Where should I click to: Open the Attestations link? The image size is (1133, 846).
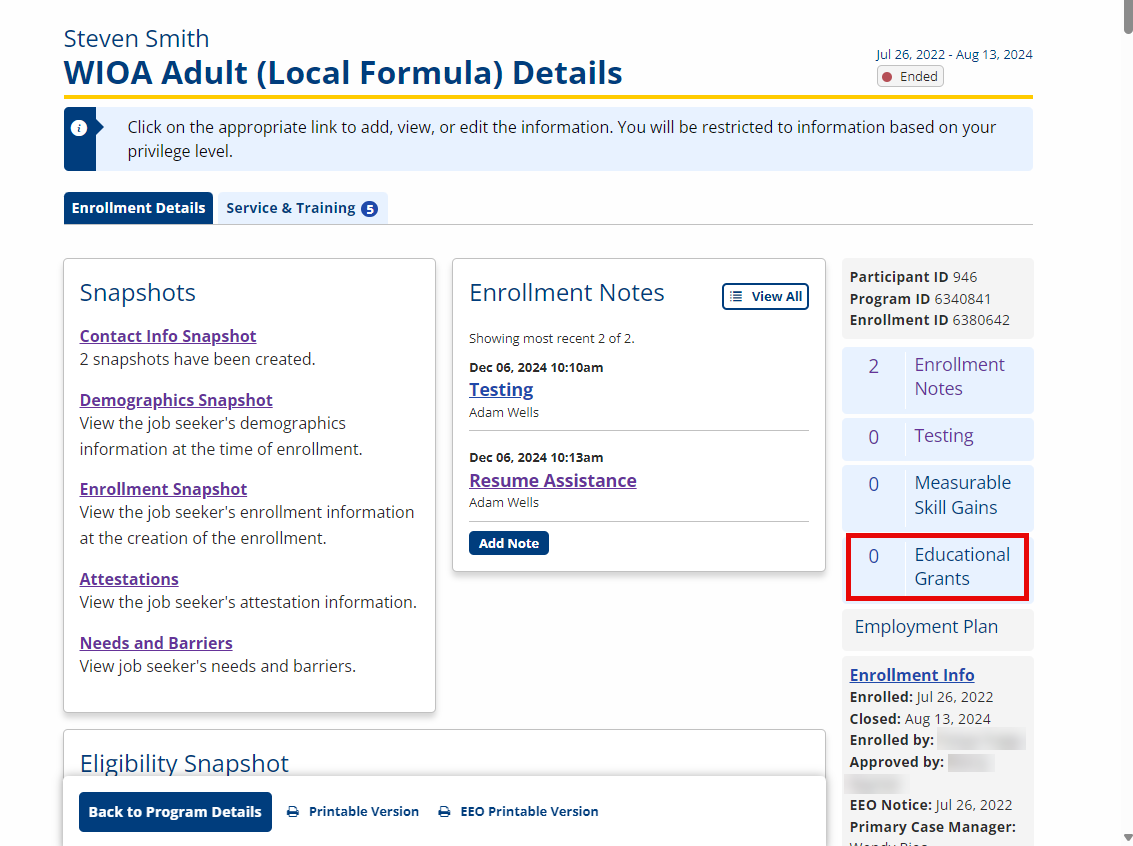[x=129, y=579]
